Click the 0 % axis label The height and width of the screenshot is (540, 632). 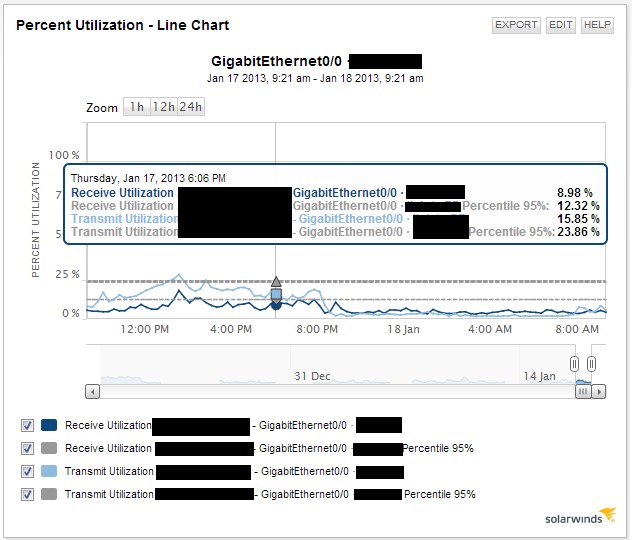[71, 314]
